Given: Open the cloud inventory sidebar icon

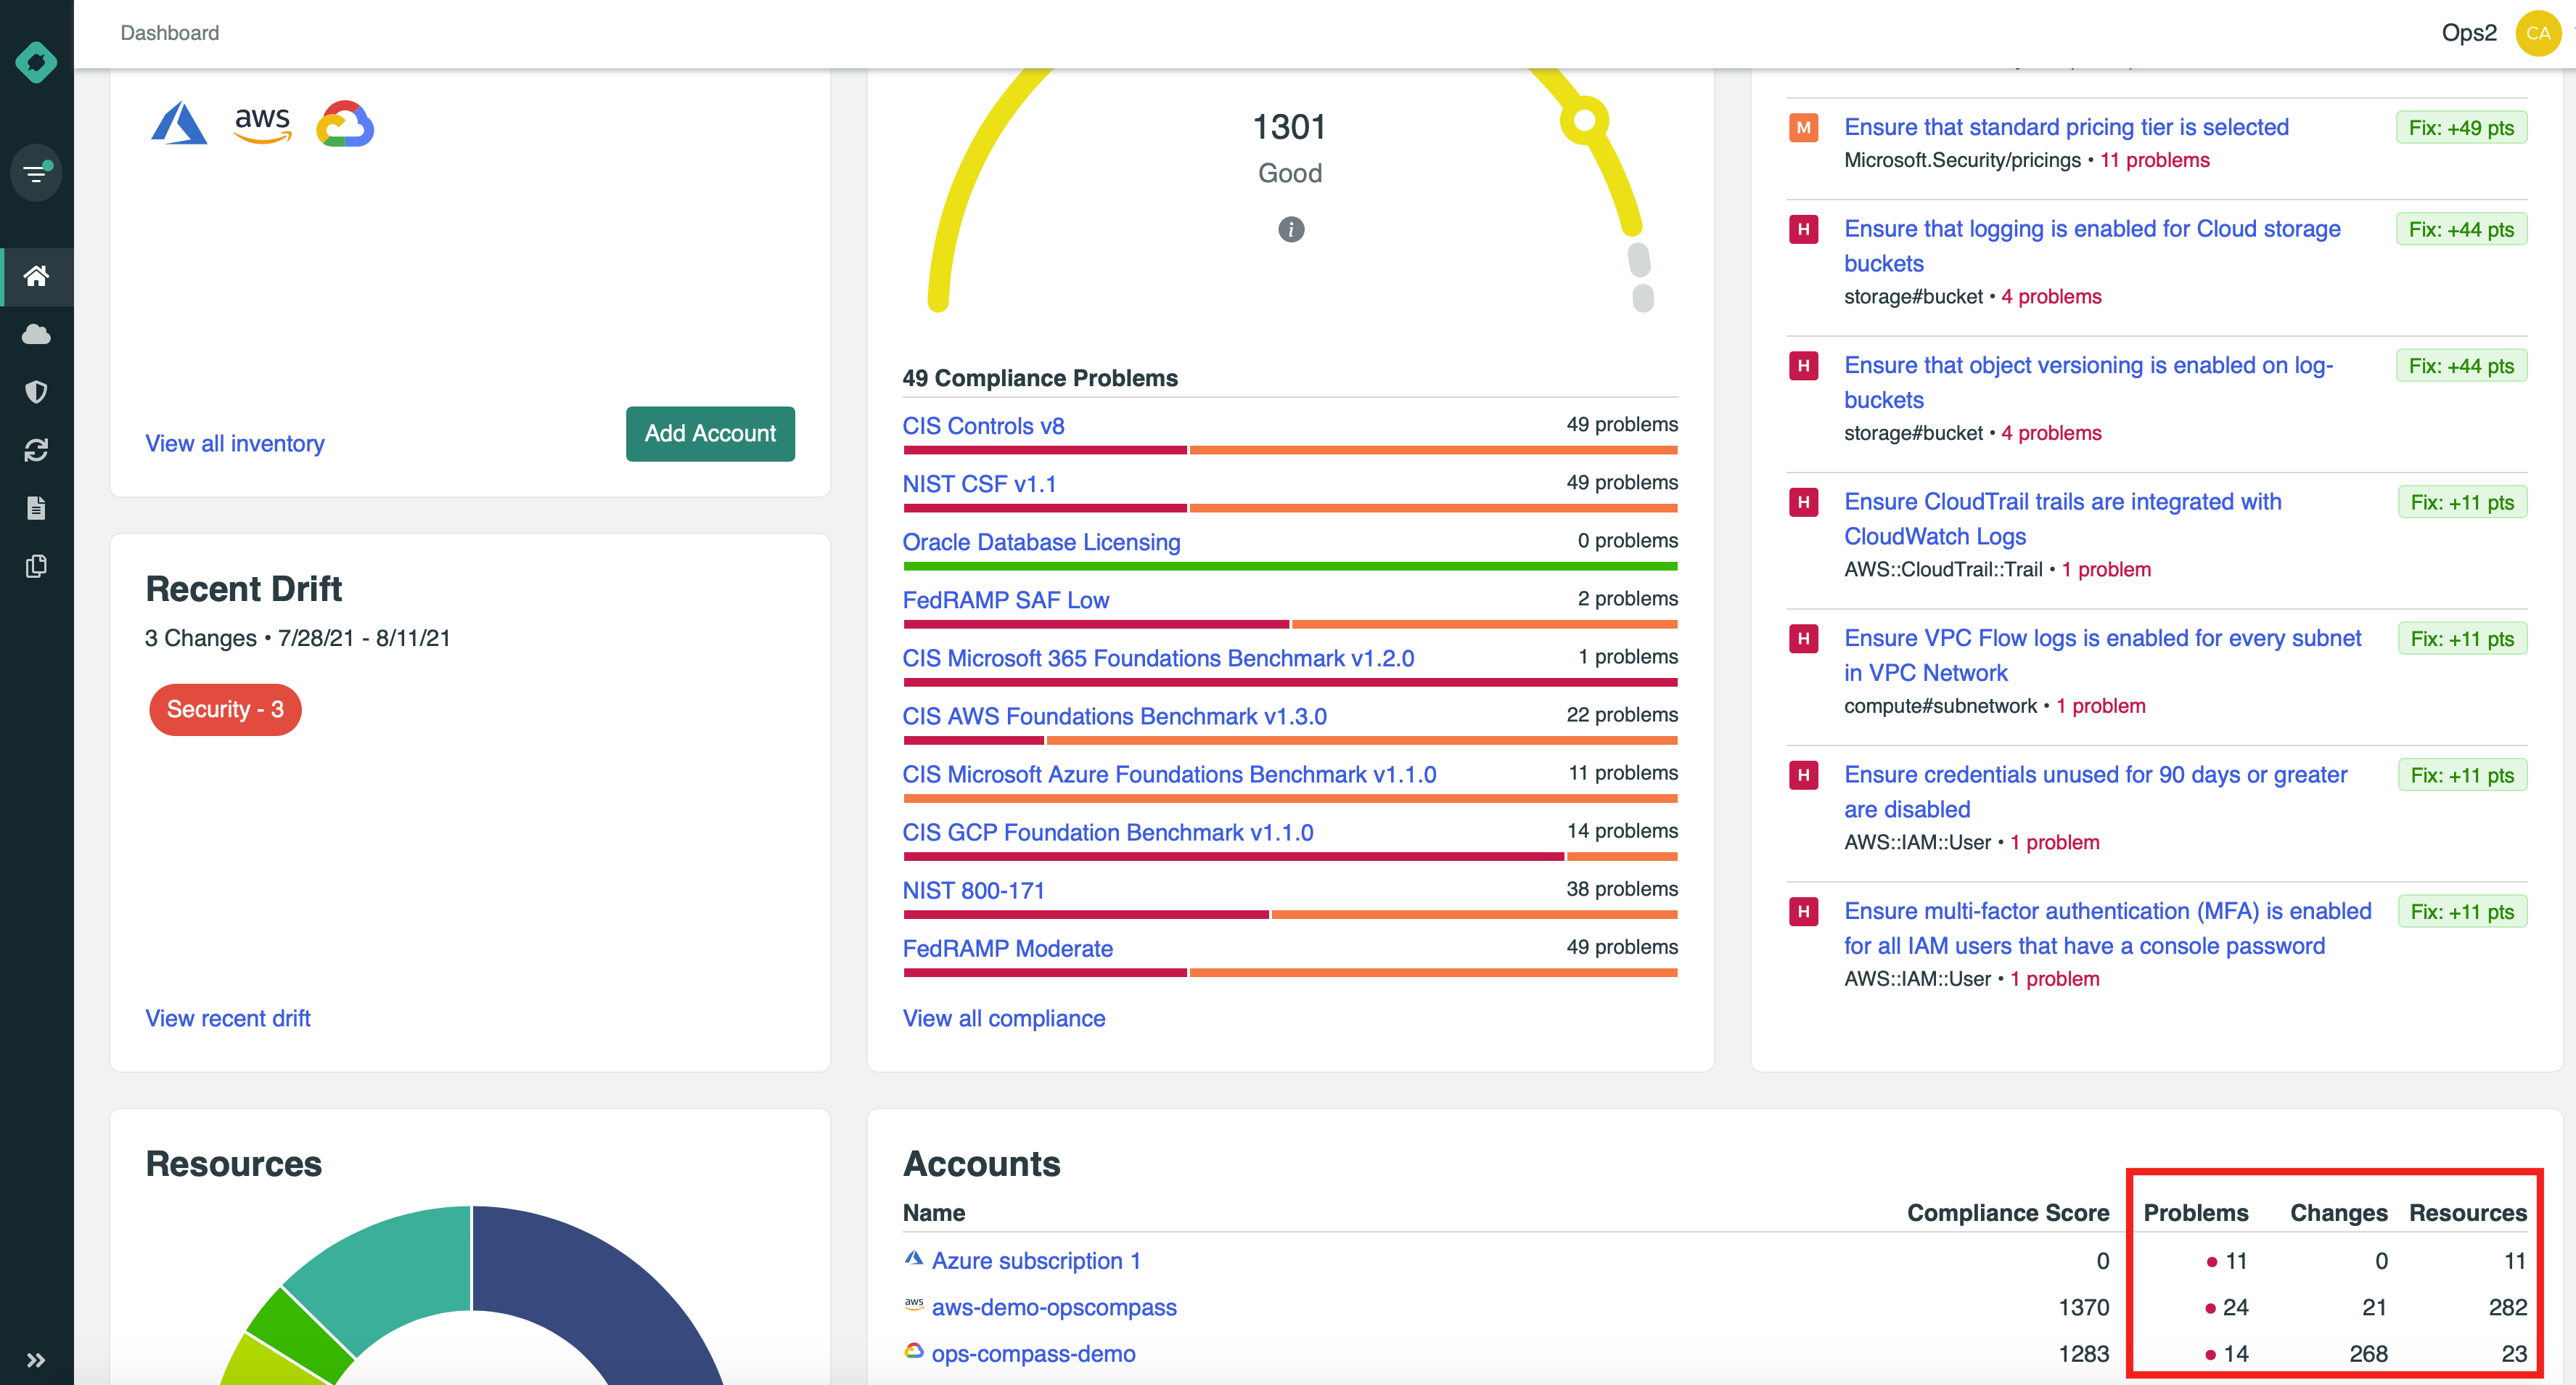Looking at the screenshot, I should coord(36,334).
